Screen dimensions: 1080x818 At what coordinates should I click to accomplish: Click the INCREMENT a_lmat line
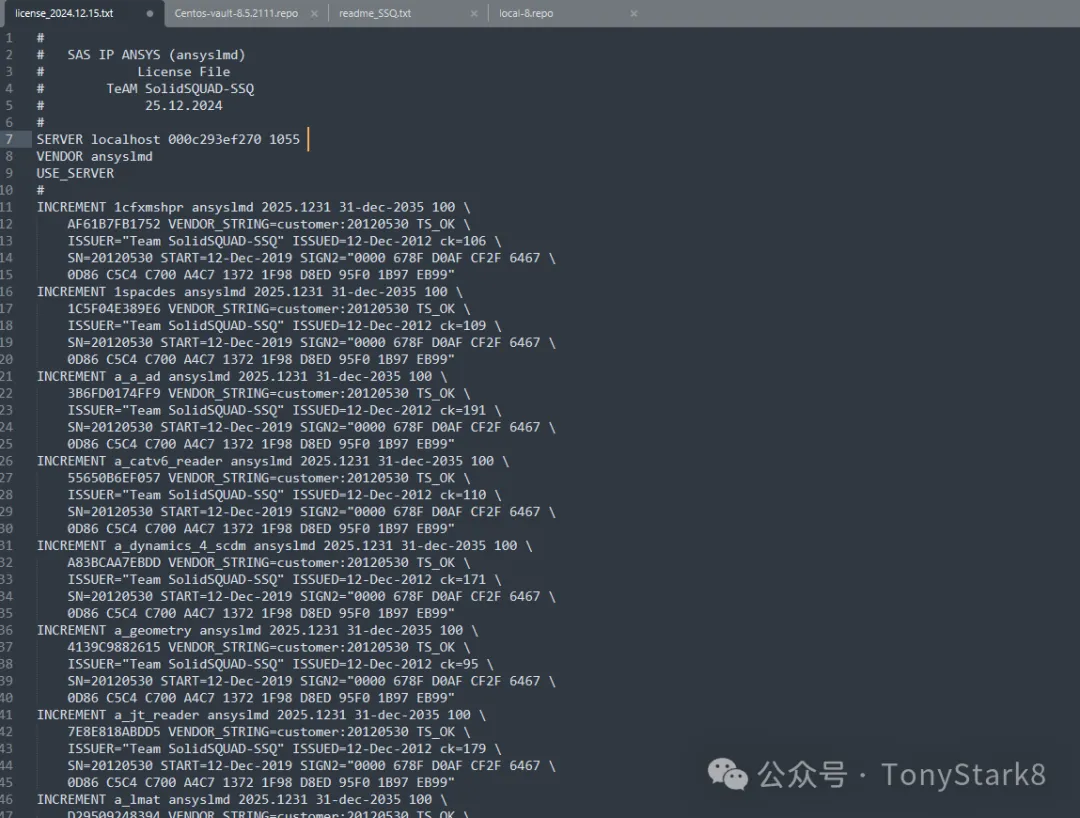[x=242, y=800]
